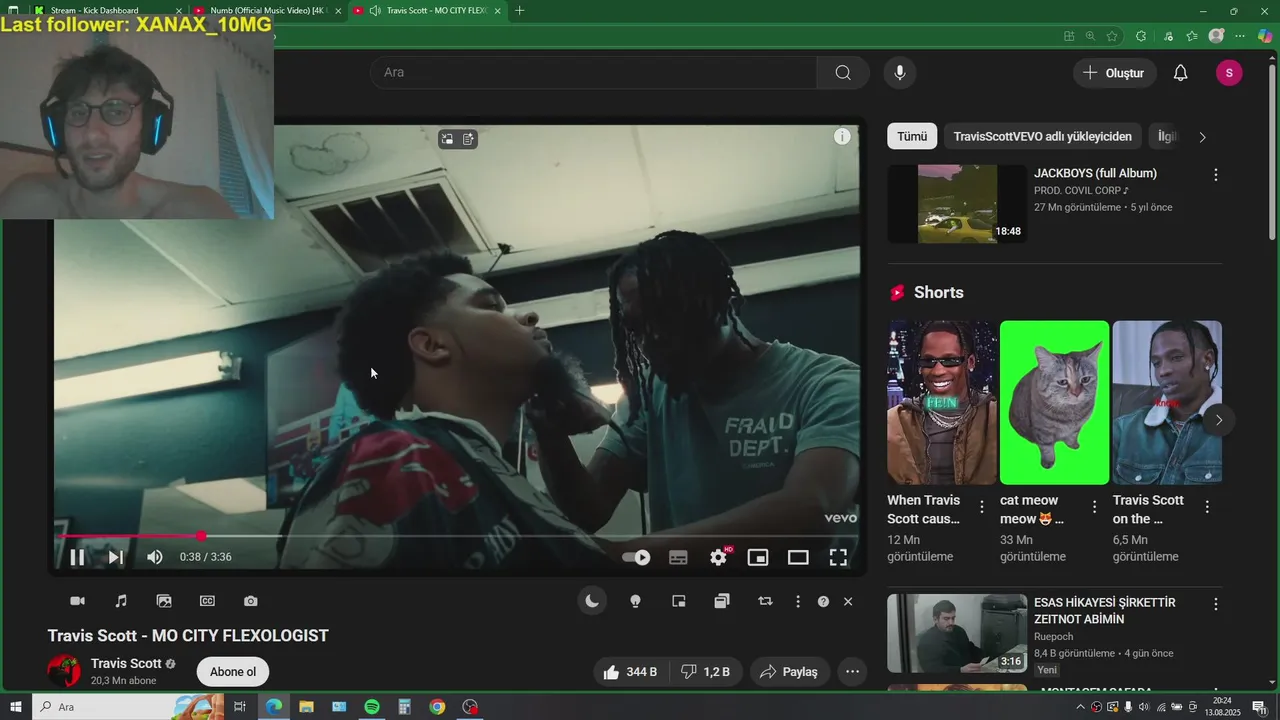The width and height of the screenshot is (1280, 720).
Task: Toggle theater mode
Action: click(x=798, y=558)
